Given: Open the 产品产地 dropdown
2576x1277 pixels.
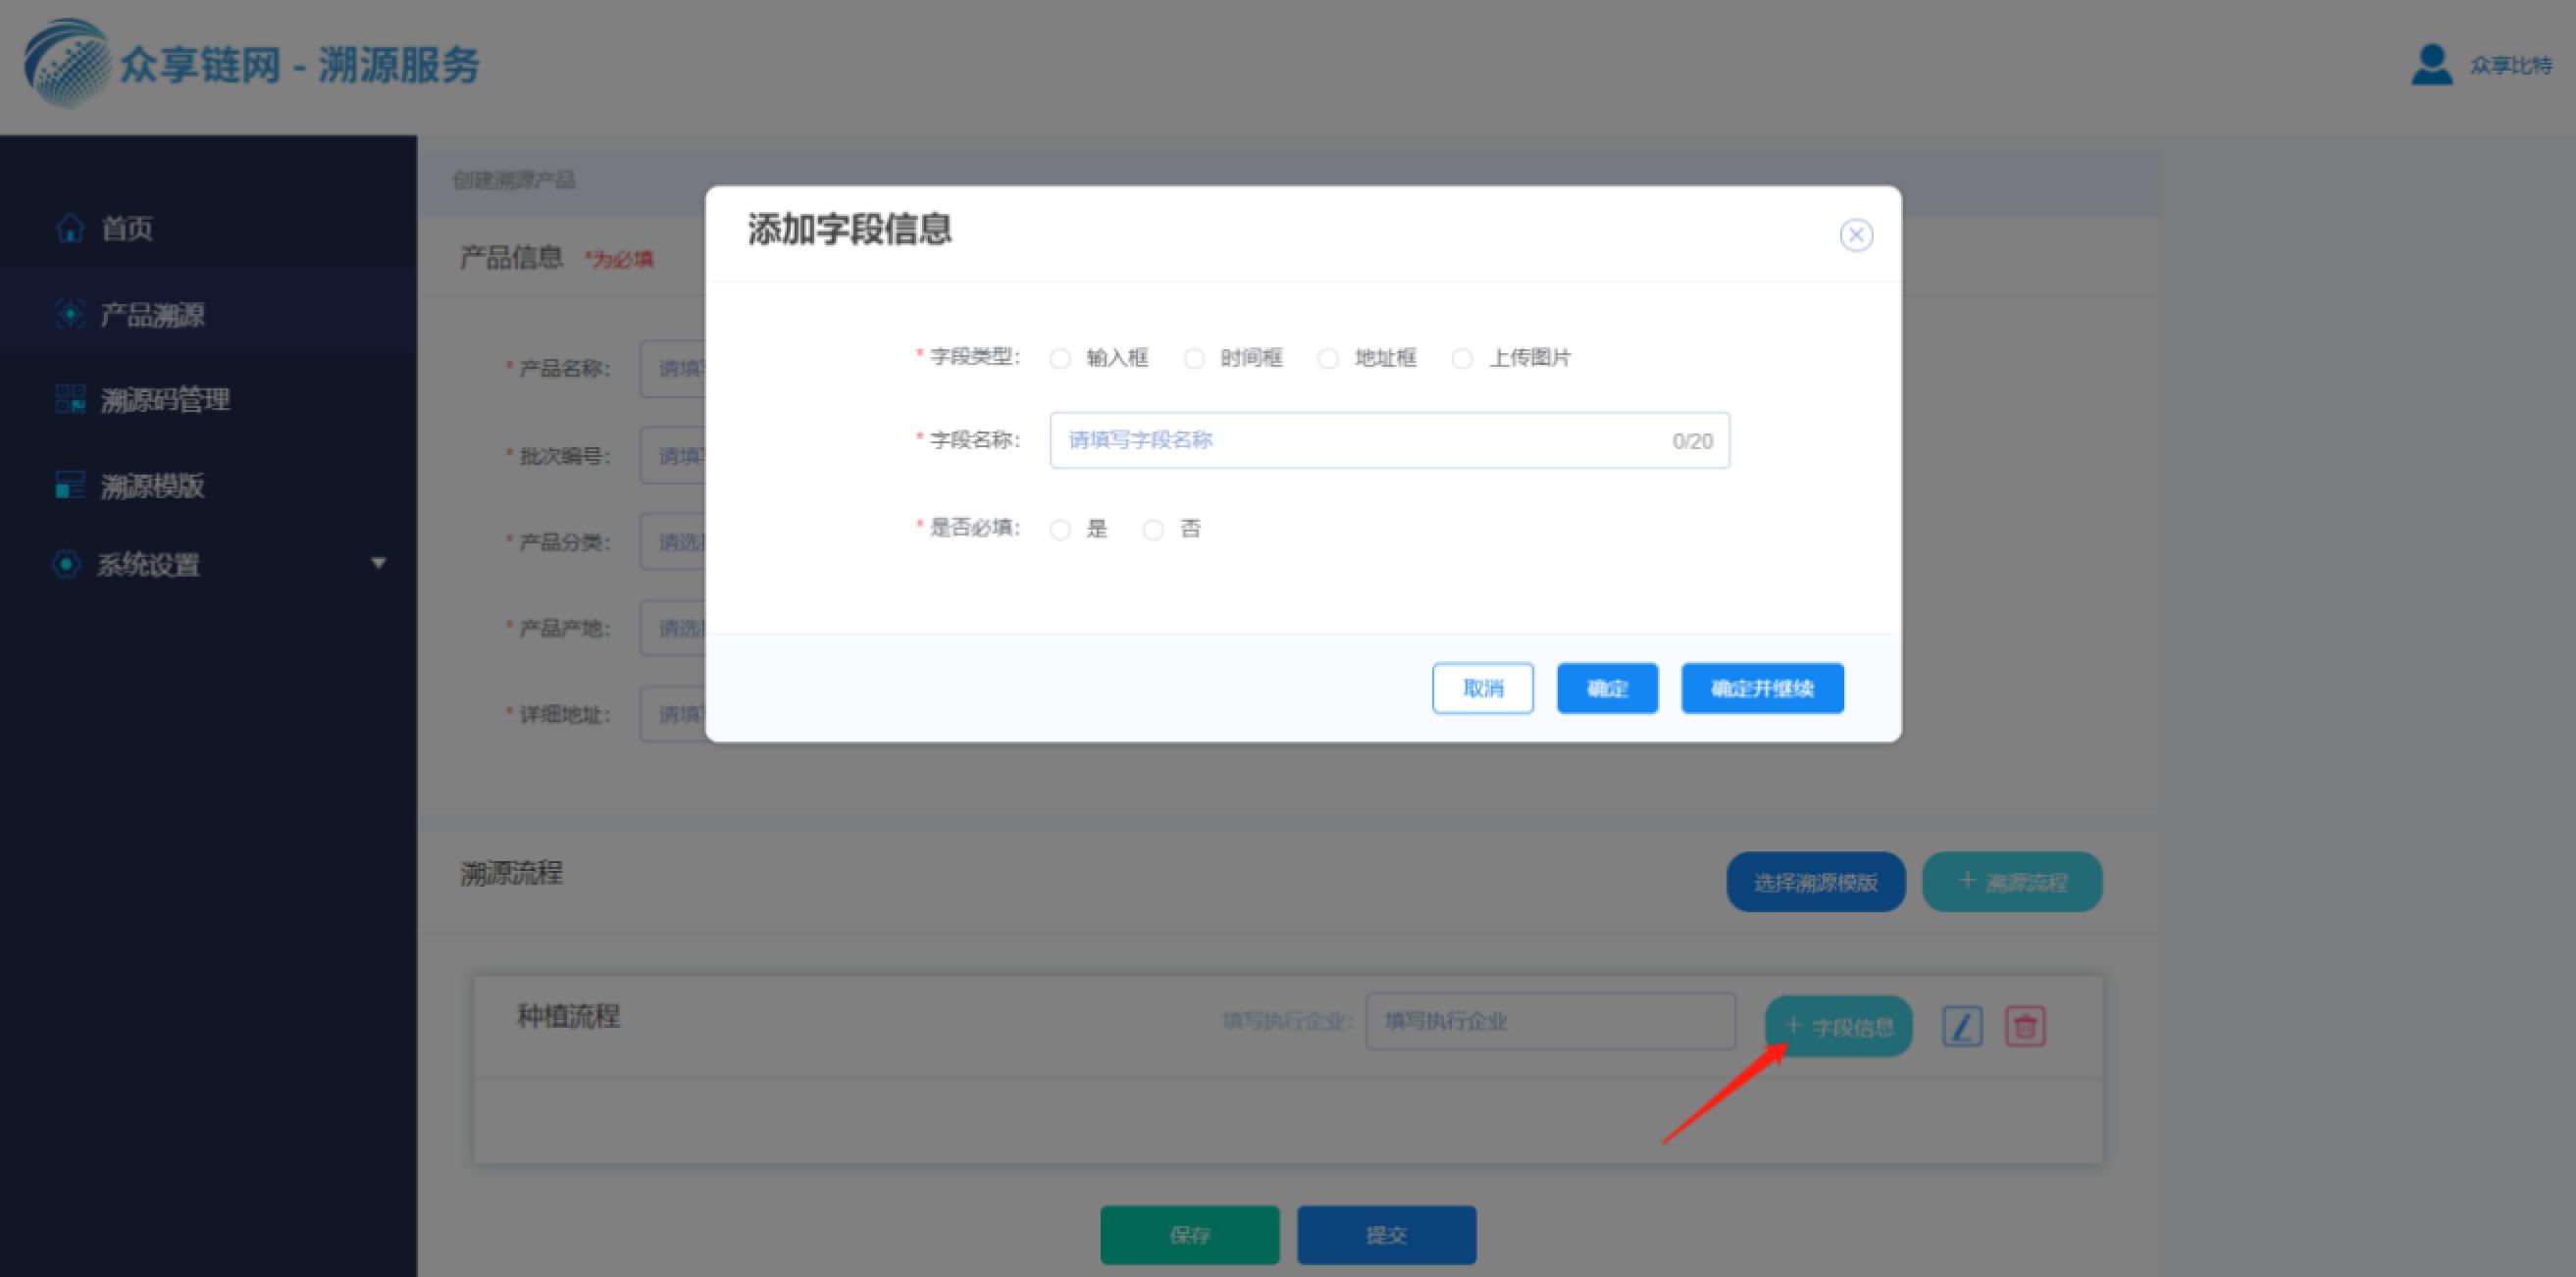Looking at the screenshot, I should click(673, 628).
